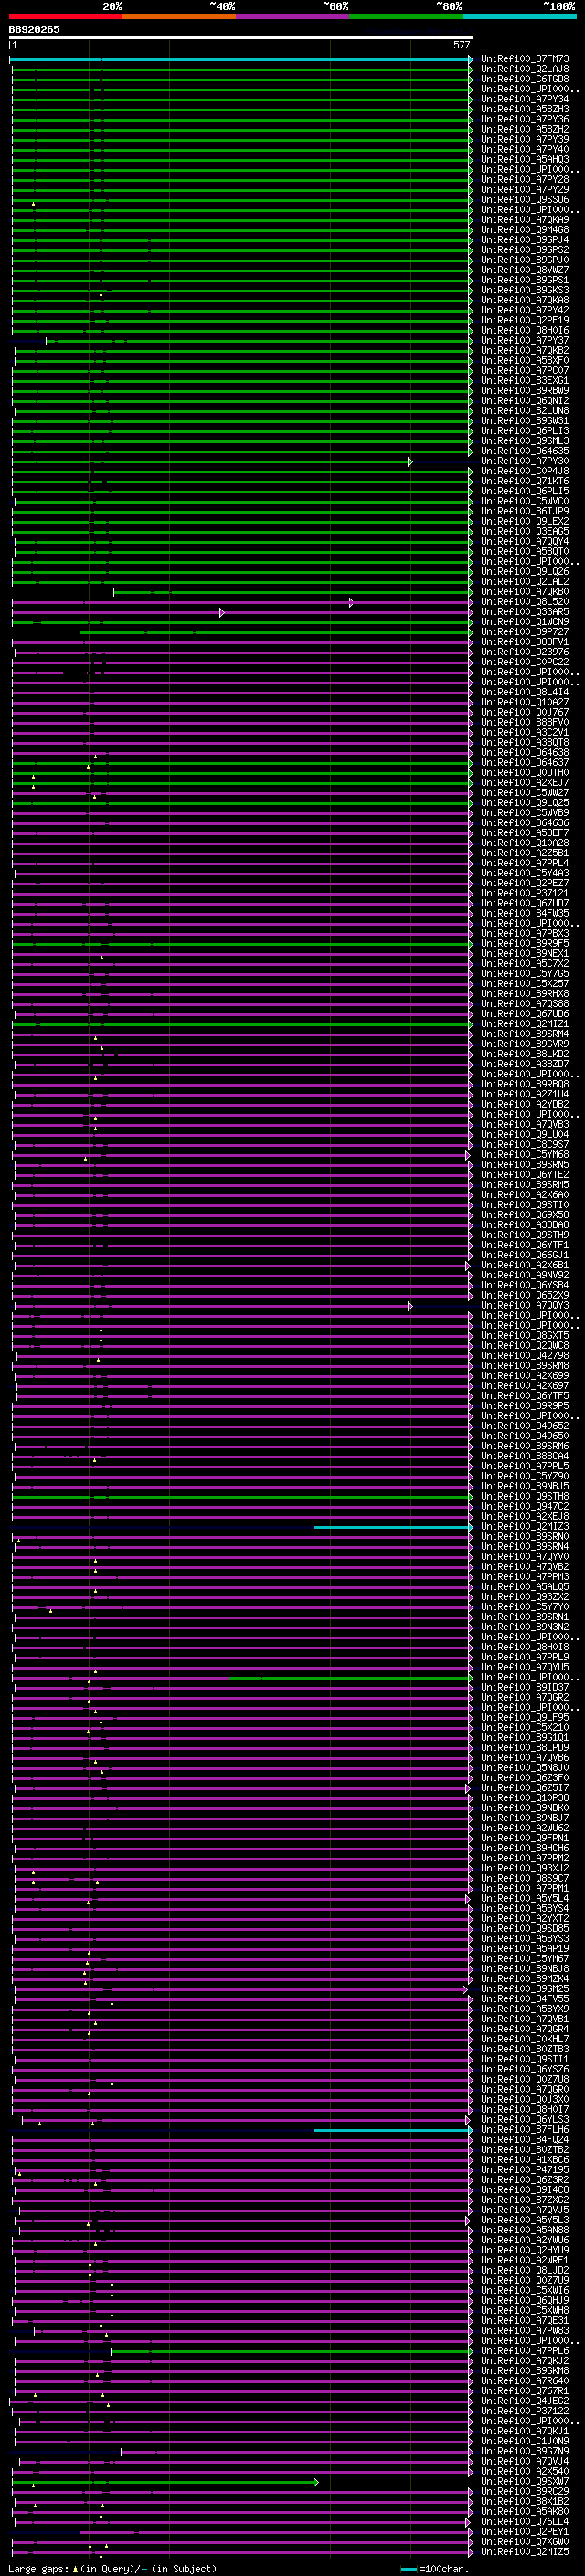Open hit UniRef100_Q6YTE2
This screenshot has width=585, height=2576.
(x=524, y=1175)
